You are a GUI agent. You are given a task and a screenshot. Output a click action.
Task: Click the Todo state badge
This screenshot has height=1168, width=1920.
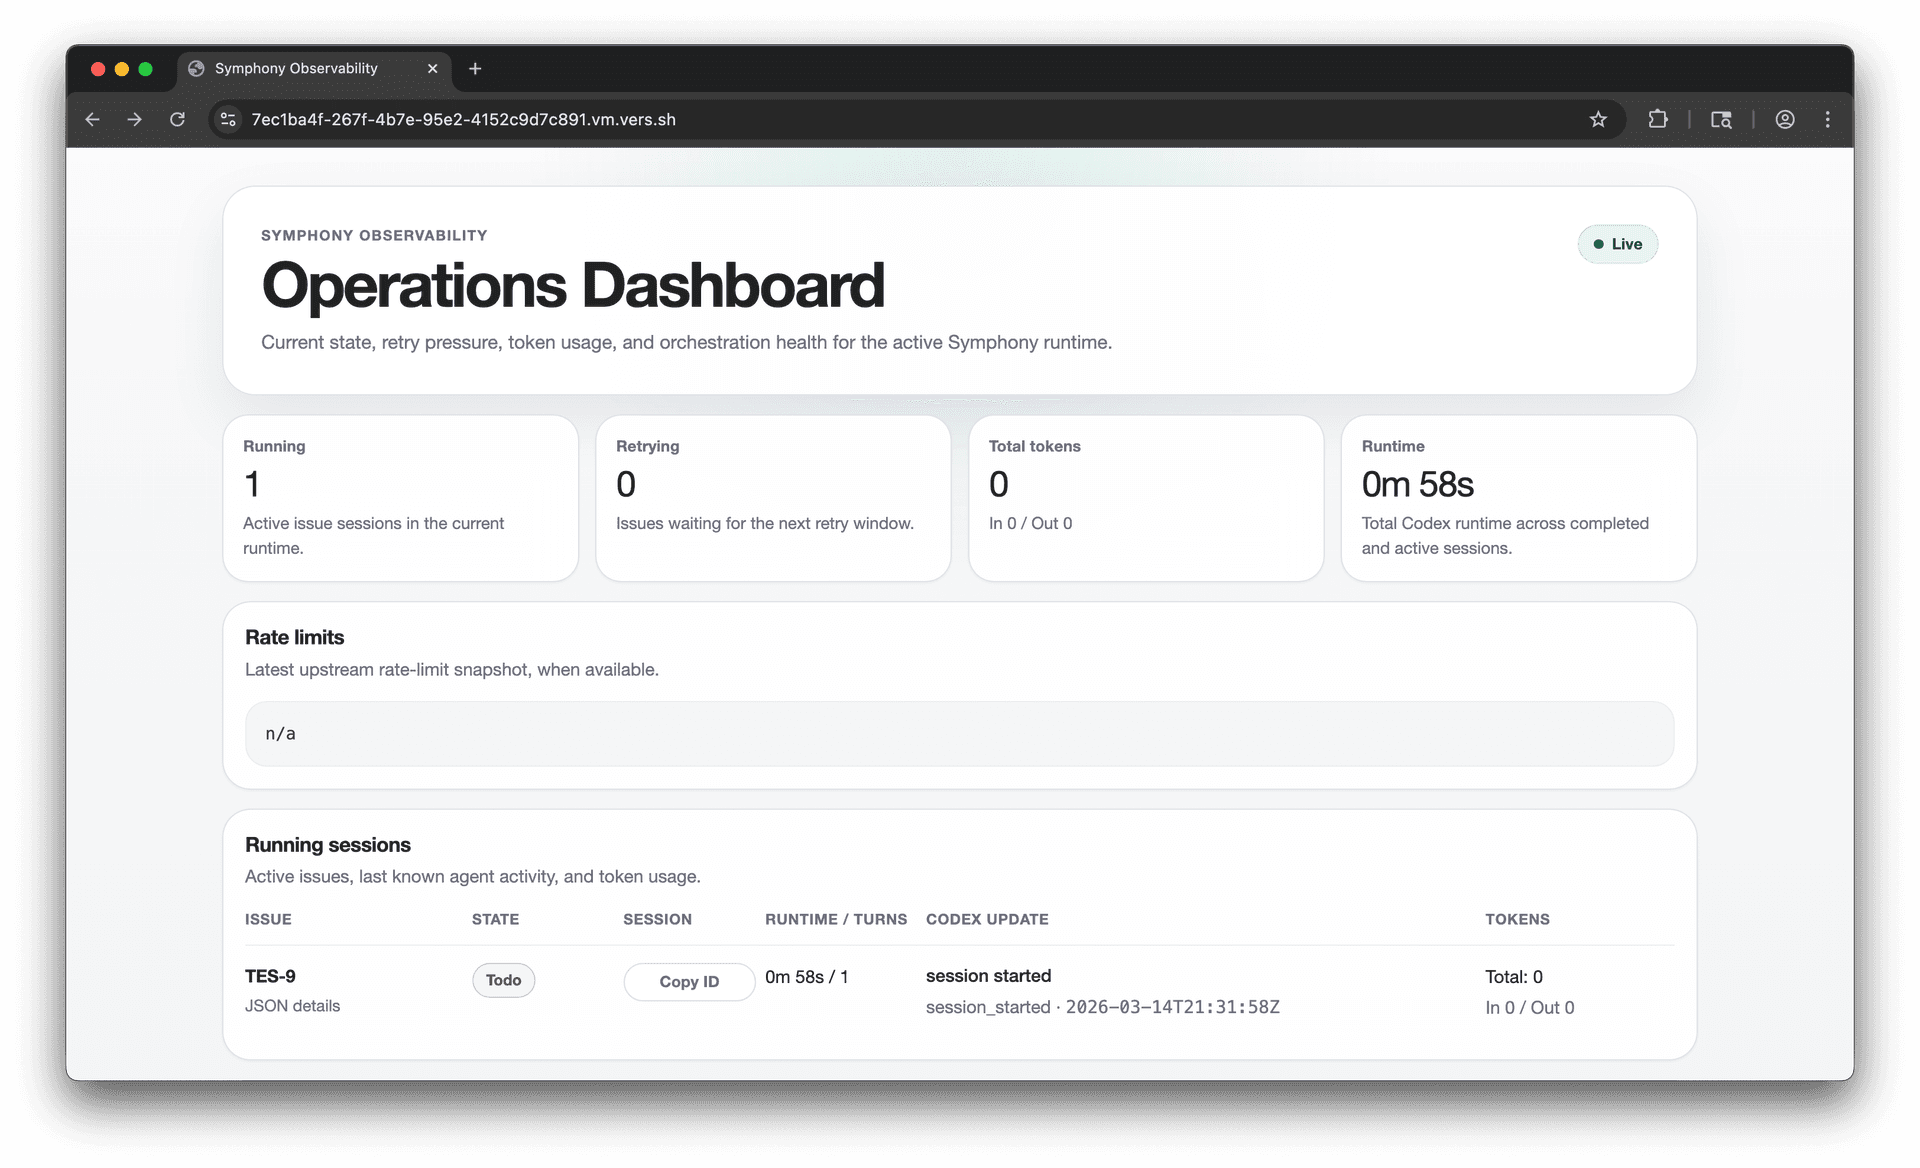503,980
